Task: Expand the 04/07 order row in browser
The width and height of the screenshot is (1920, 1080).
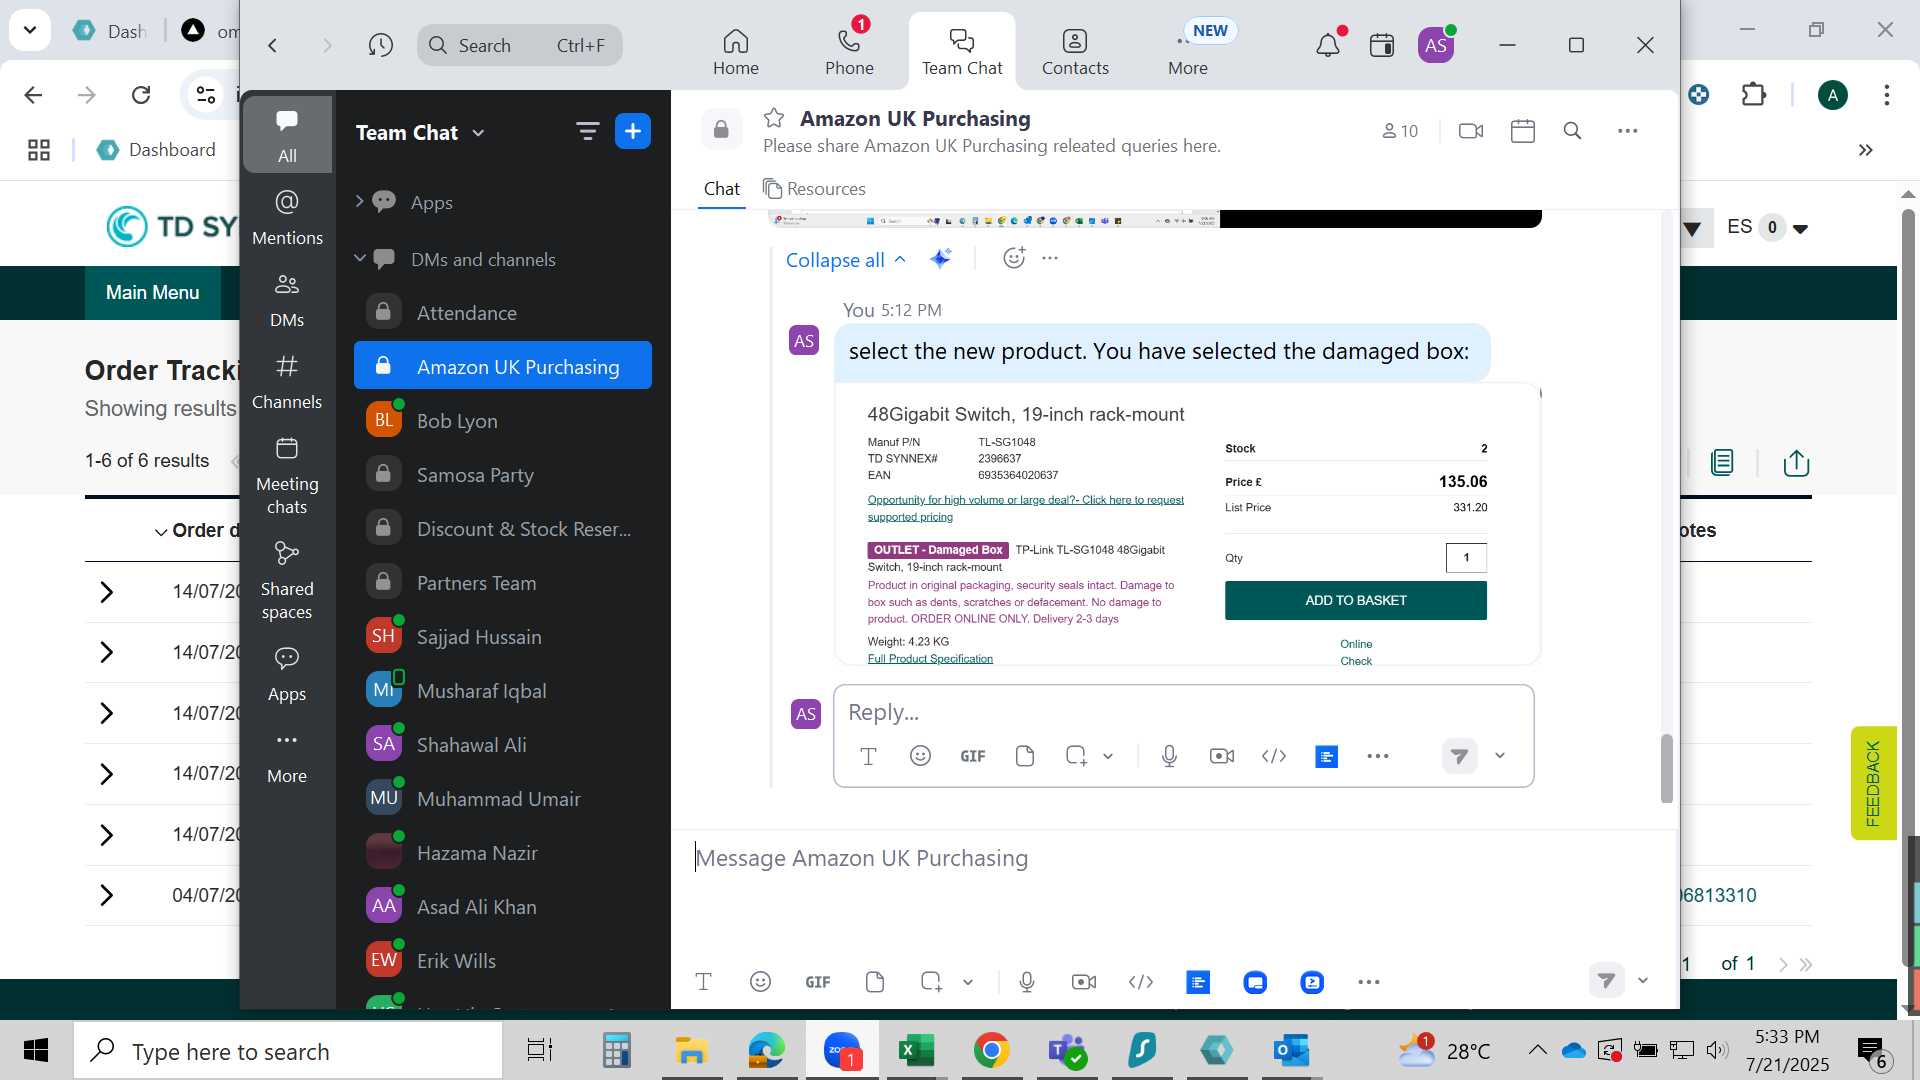Action: (x=106, y=895)
